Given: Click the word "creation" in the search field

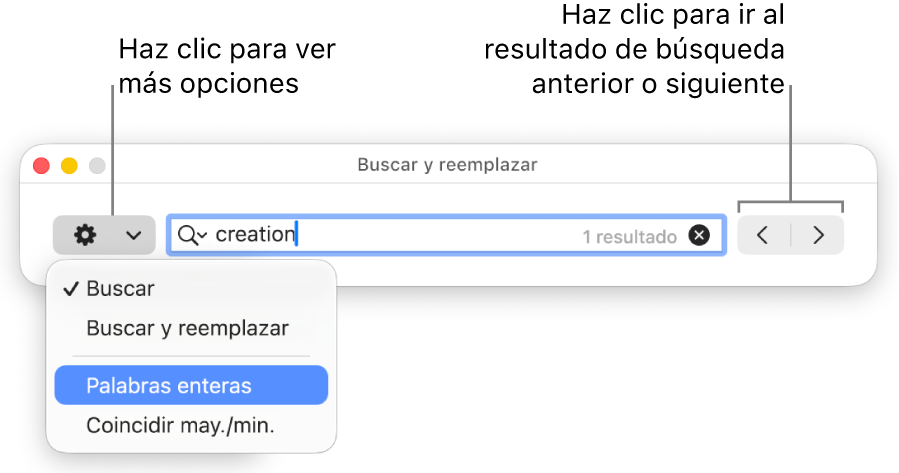Looking at the screenshot, I should coord(255,235).
